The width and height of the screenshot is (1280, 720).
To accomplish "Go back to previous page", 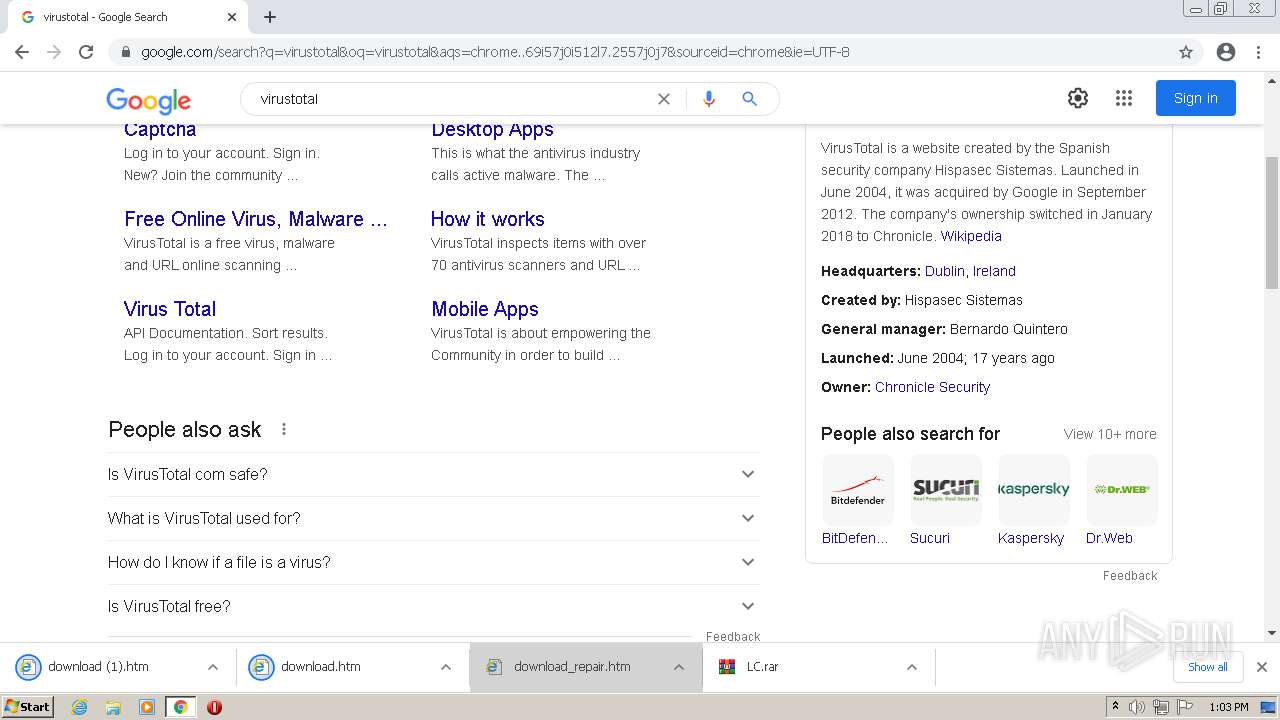I will 22,52.
